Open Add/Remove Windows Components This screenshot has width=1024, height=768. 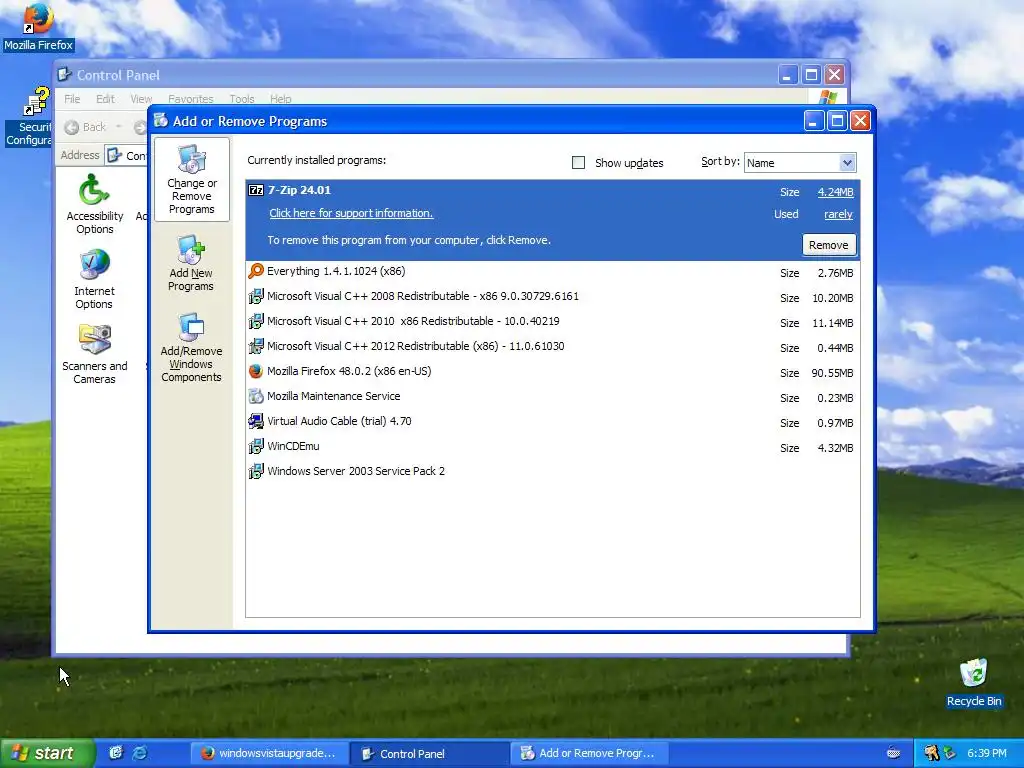191,347
